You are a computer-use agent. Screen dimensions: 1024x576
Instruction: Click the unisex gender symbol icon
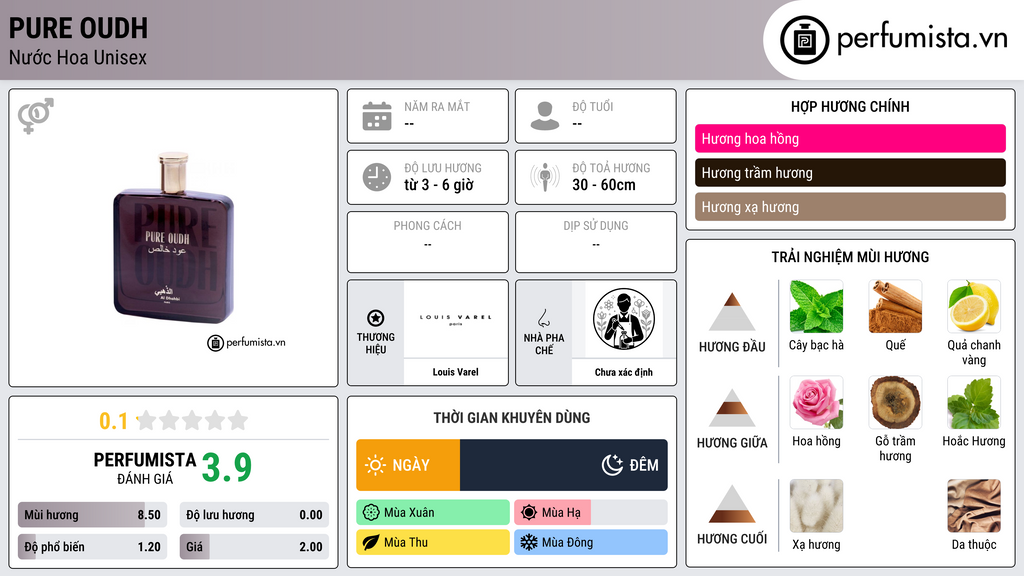[x=35, y=115]
